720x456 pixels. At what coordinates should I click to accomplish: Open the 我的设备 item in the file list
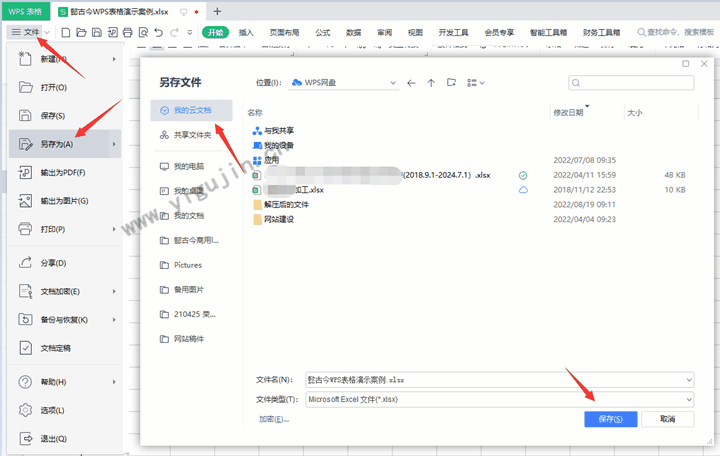(x=273, y=146)
